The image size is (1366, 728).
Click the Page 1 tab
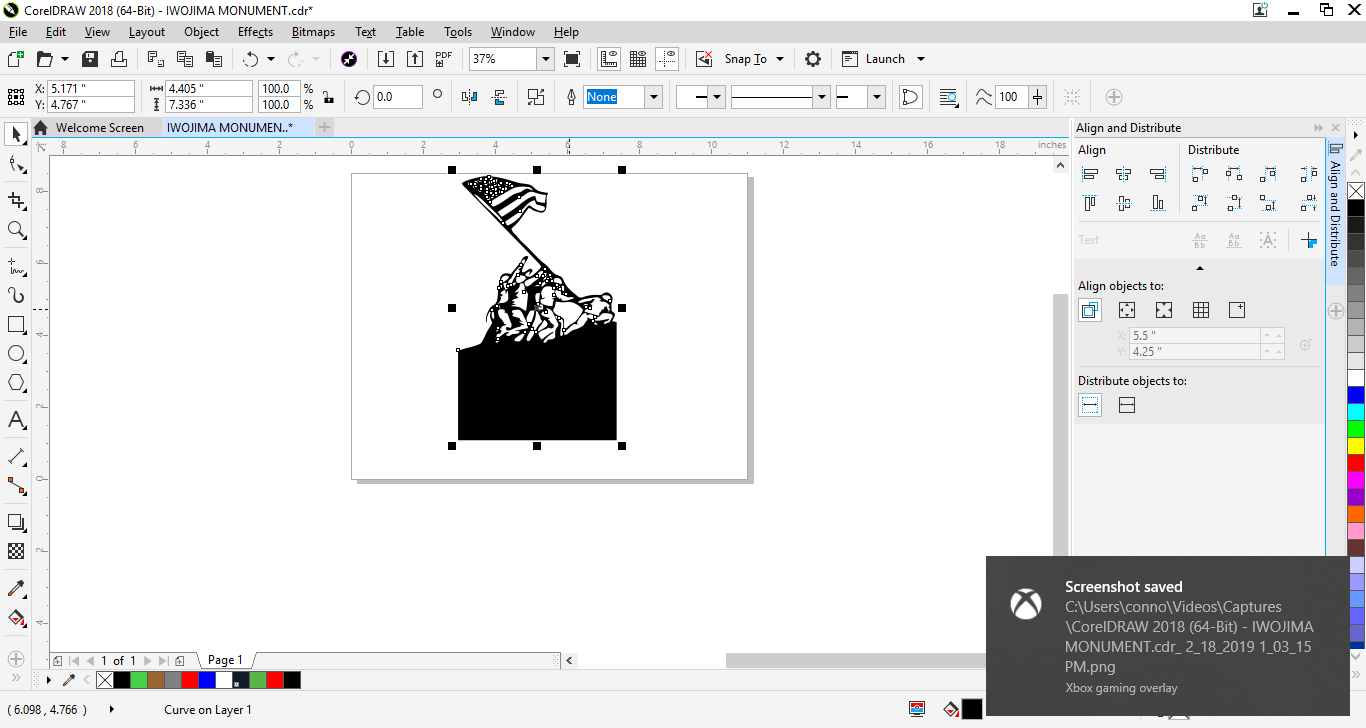[x=225, y=660]
